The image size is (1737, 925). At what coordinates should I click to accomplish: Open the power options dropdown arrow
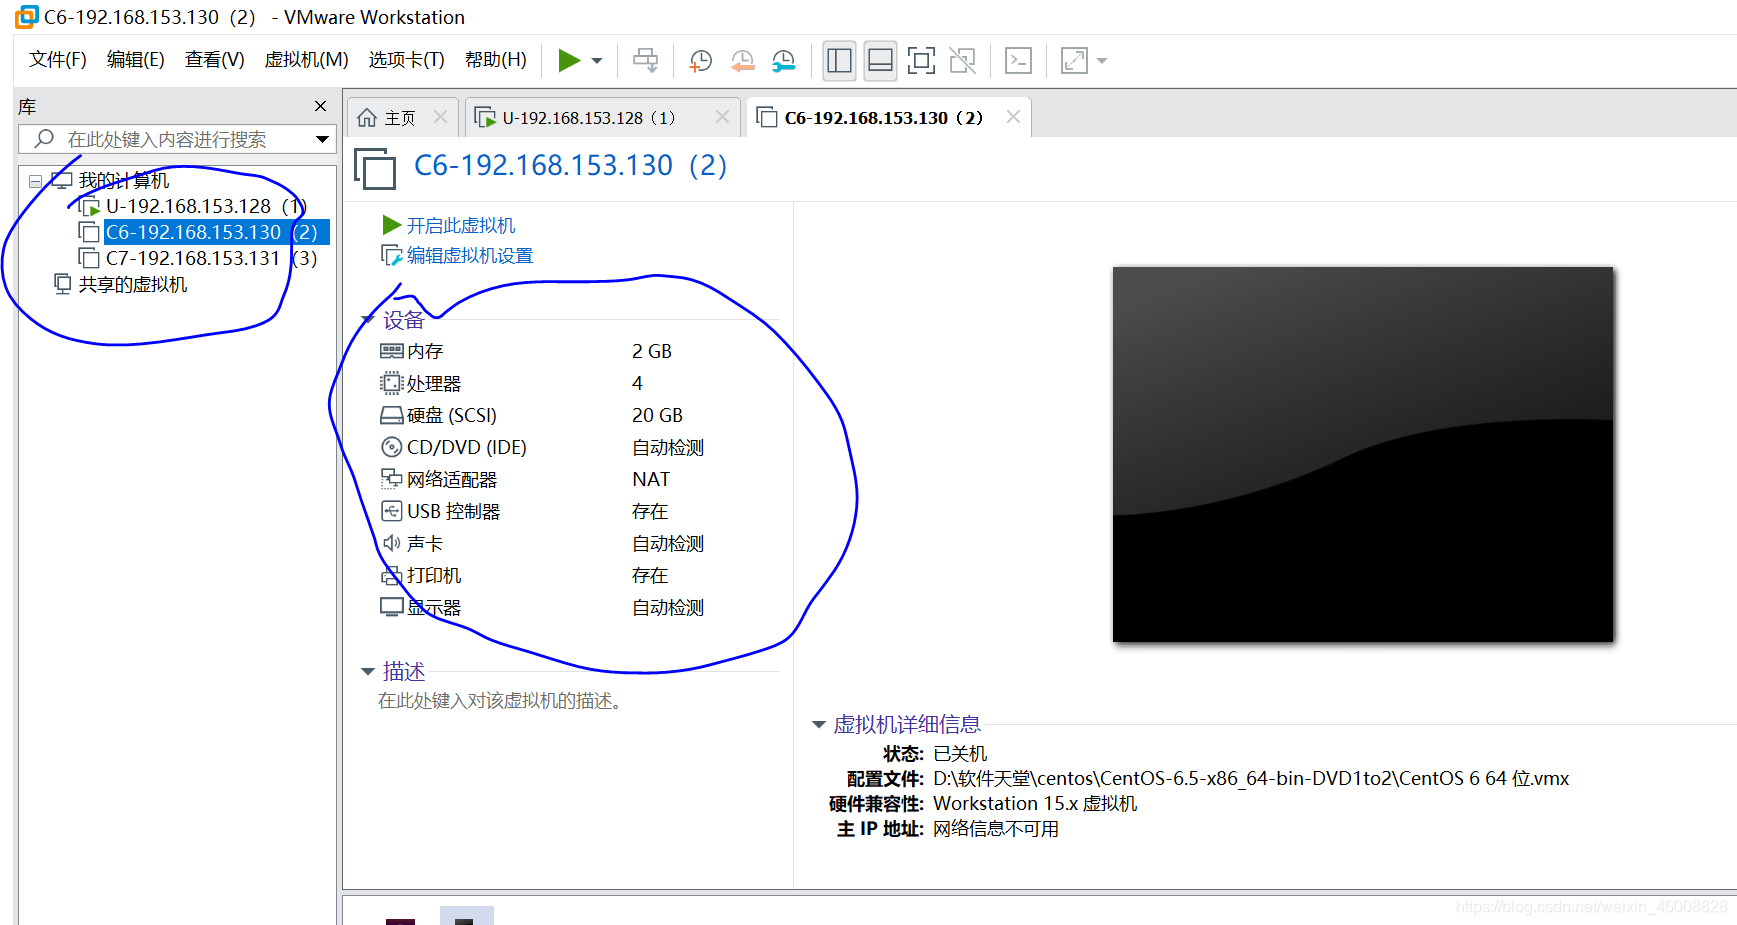(x=597, y=61)
